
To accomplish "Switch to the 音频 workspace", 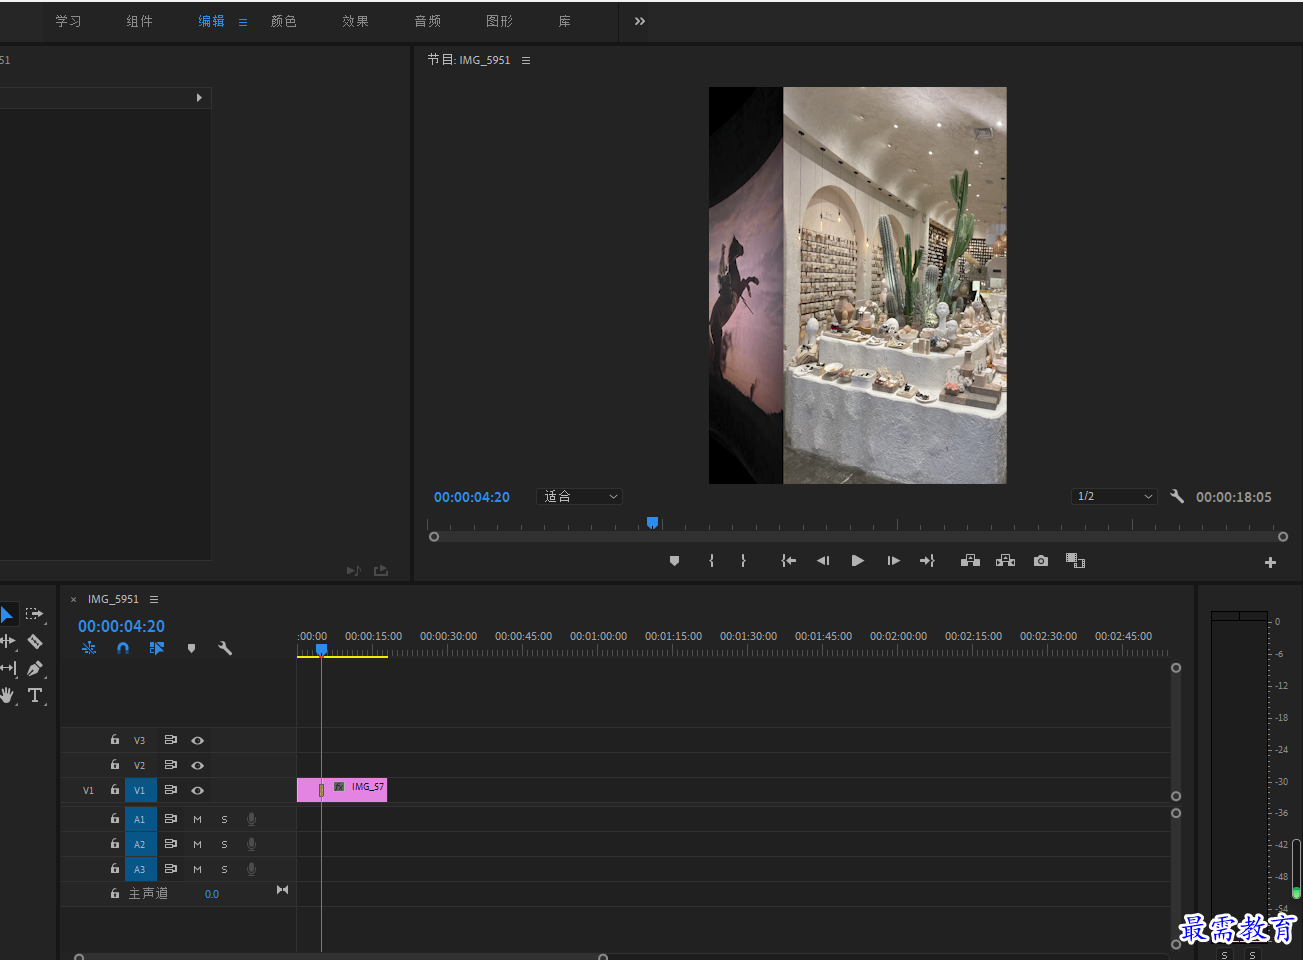I will [427, 21].
